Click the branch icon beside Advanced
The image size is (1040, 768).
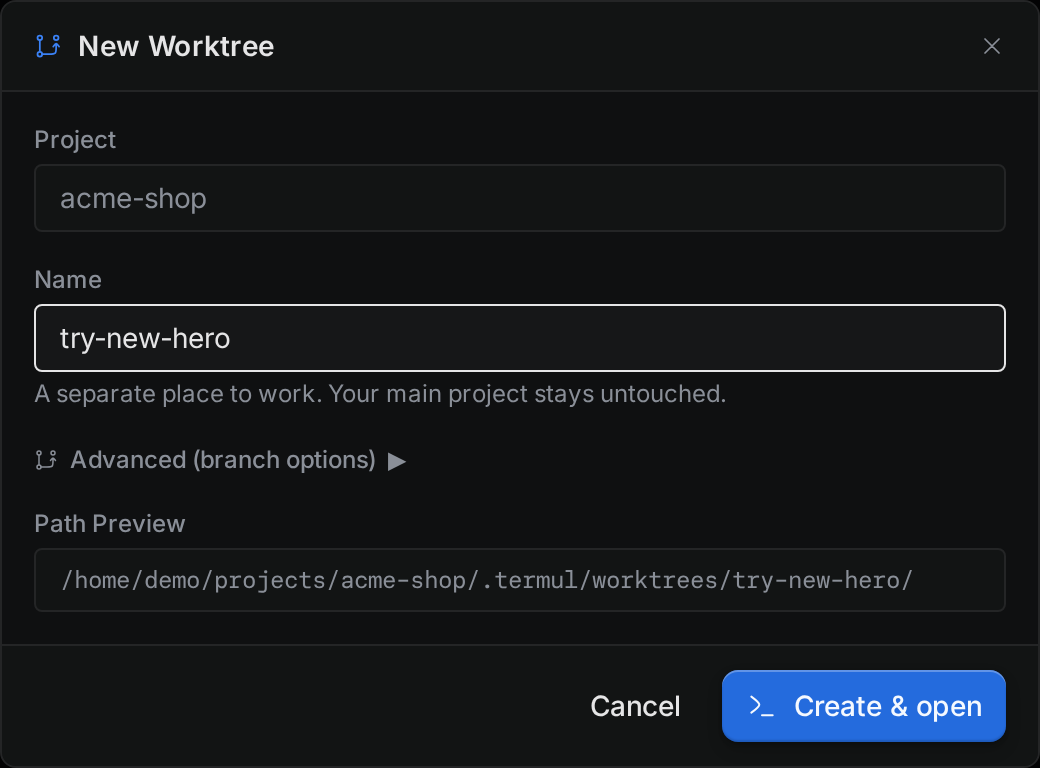46,460
